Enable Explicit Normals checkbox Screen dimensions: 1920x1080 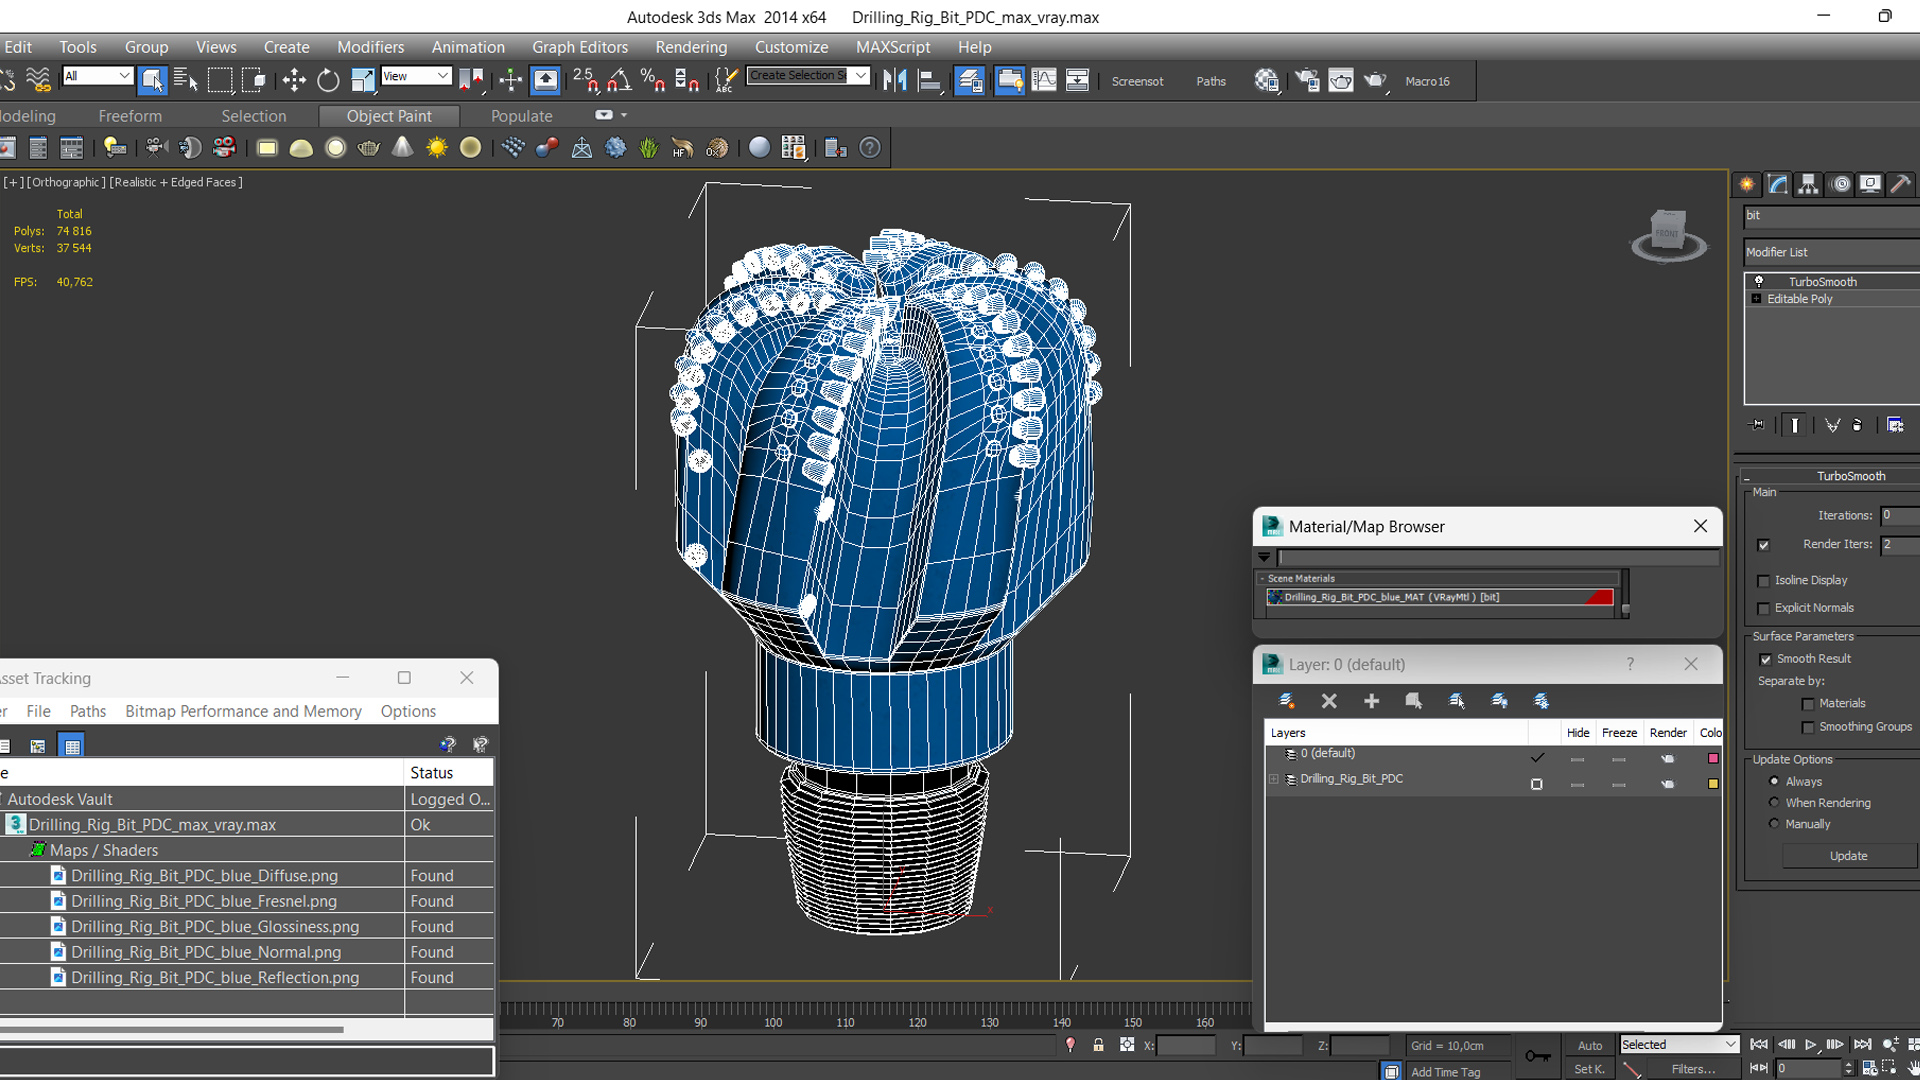pos(1763,608)
